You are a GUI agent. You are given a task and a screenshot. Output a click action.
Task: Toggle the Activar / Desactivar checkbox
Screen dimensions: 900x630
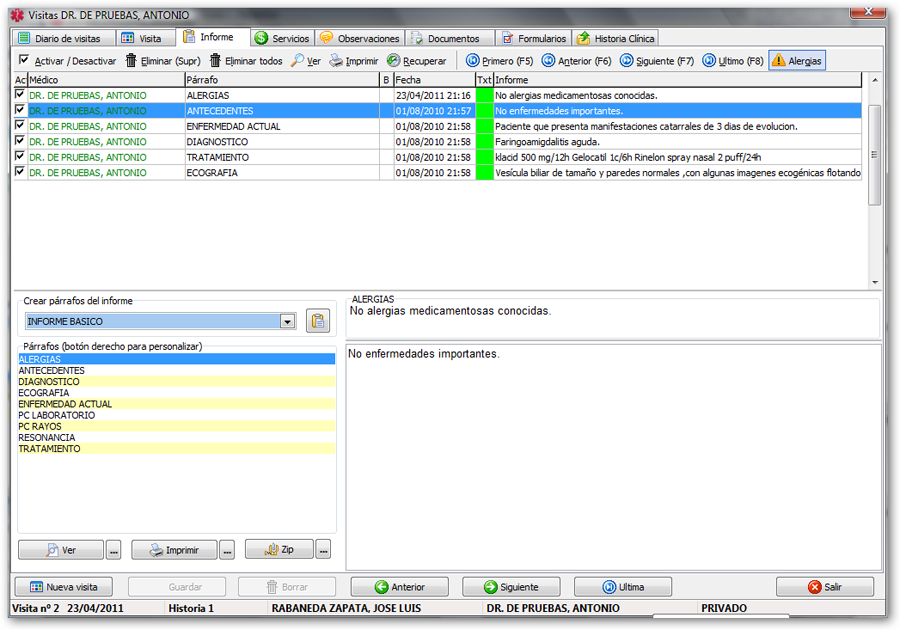tap(24, 61)
